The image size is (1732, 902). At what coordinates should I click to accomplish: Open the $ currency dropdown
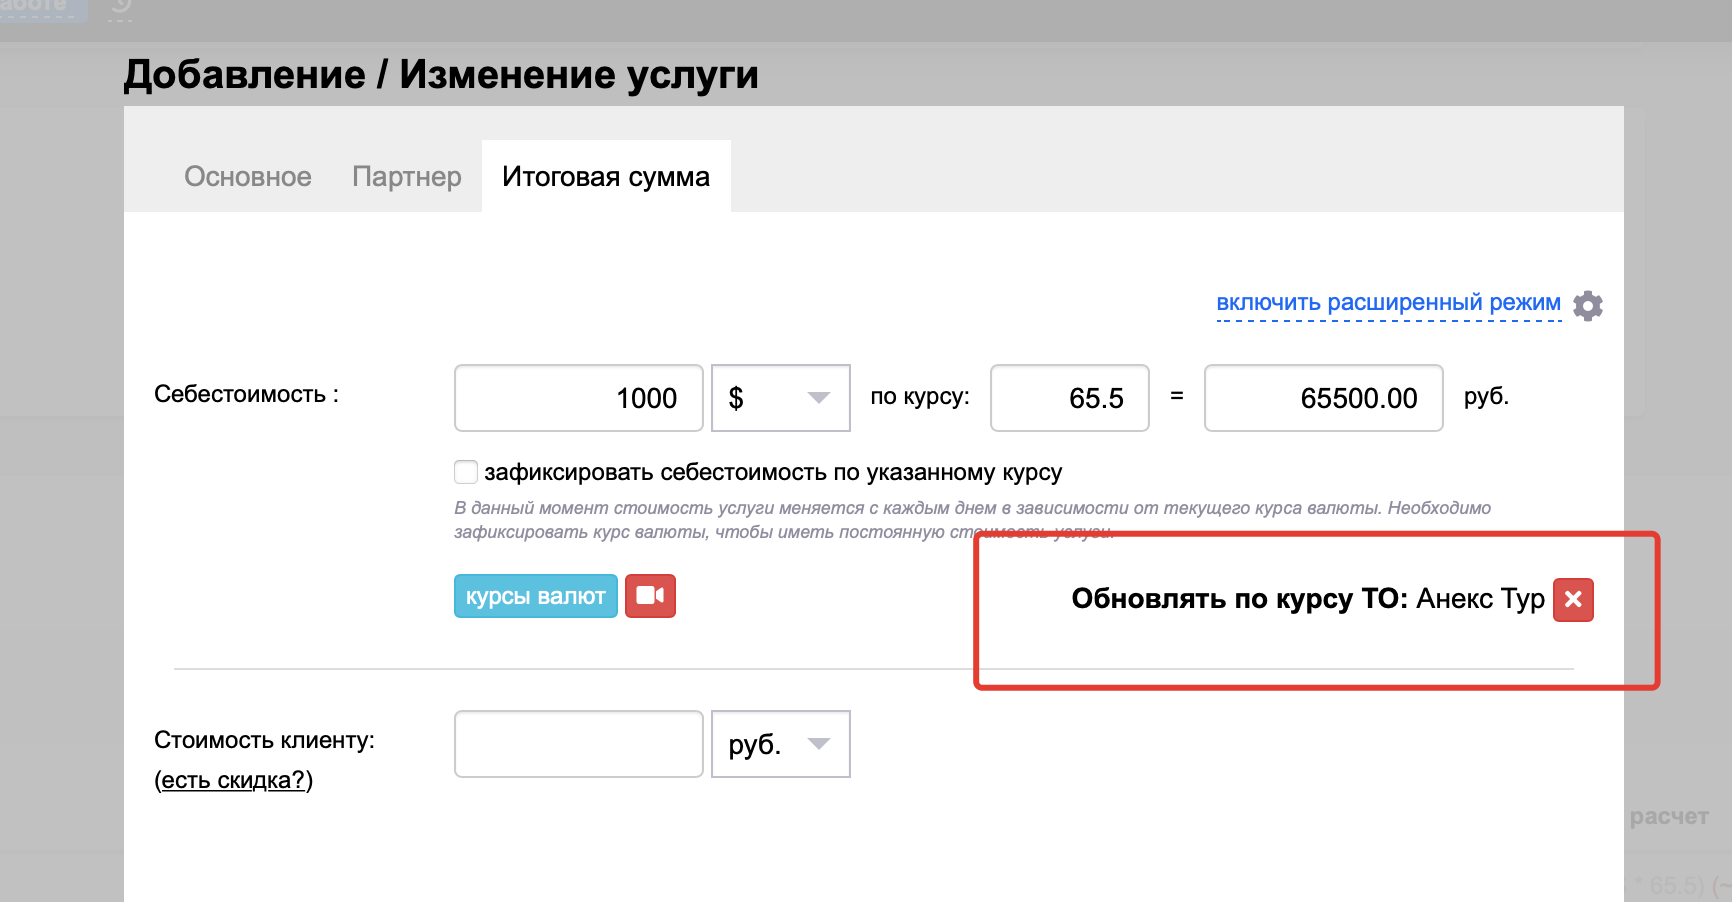click(781, 398)
